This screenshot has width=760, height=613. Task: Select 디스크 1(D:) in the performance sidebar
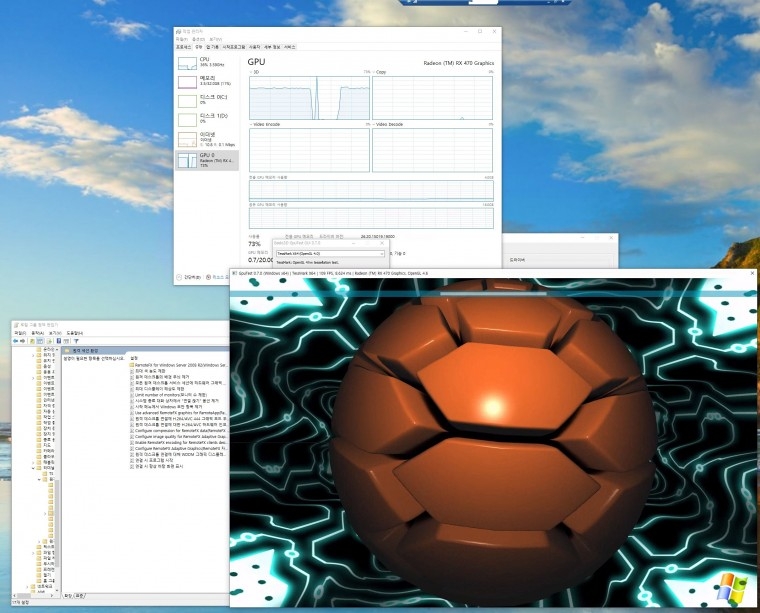pyautogui.click(x=206, y=119)
